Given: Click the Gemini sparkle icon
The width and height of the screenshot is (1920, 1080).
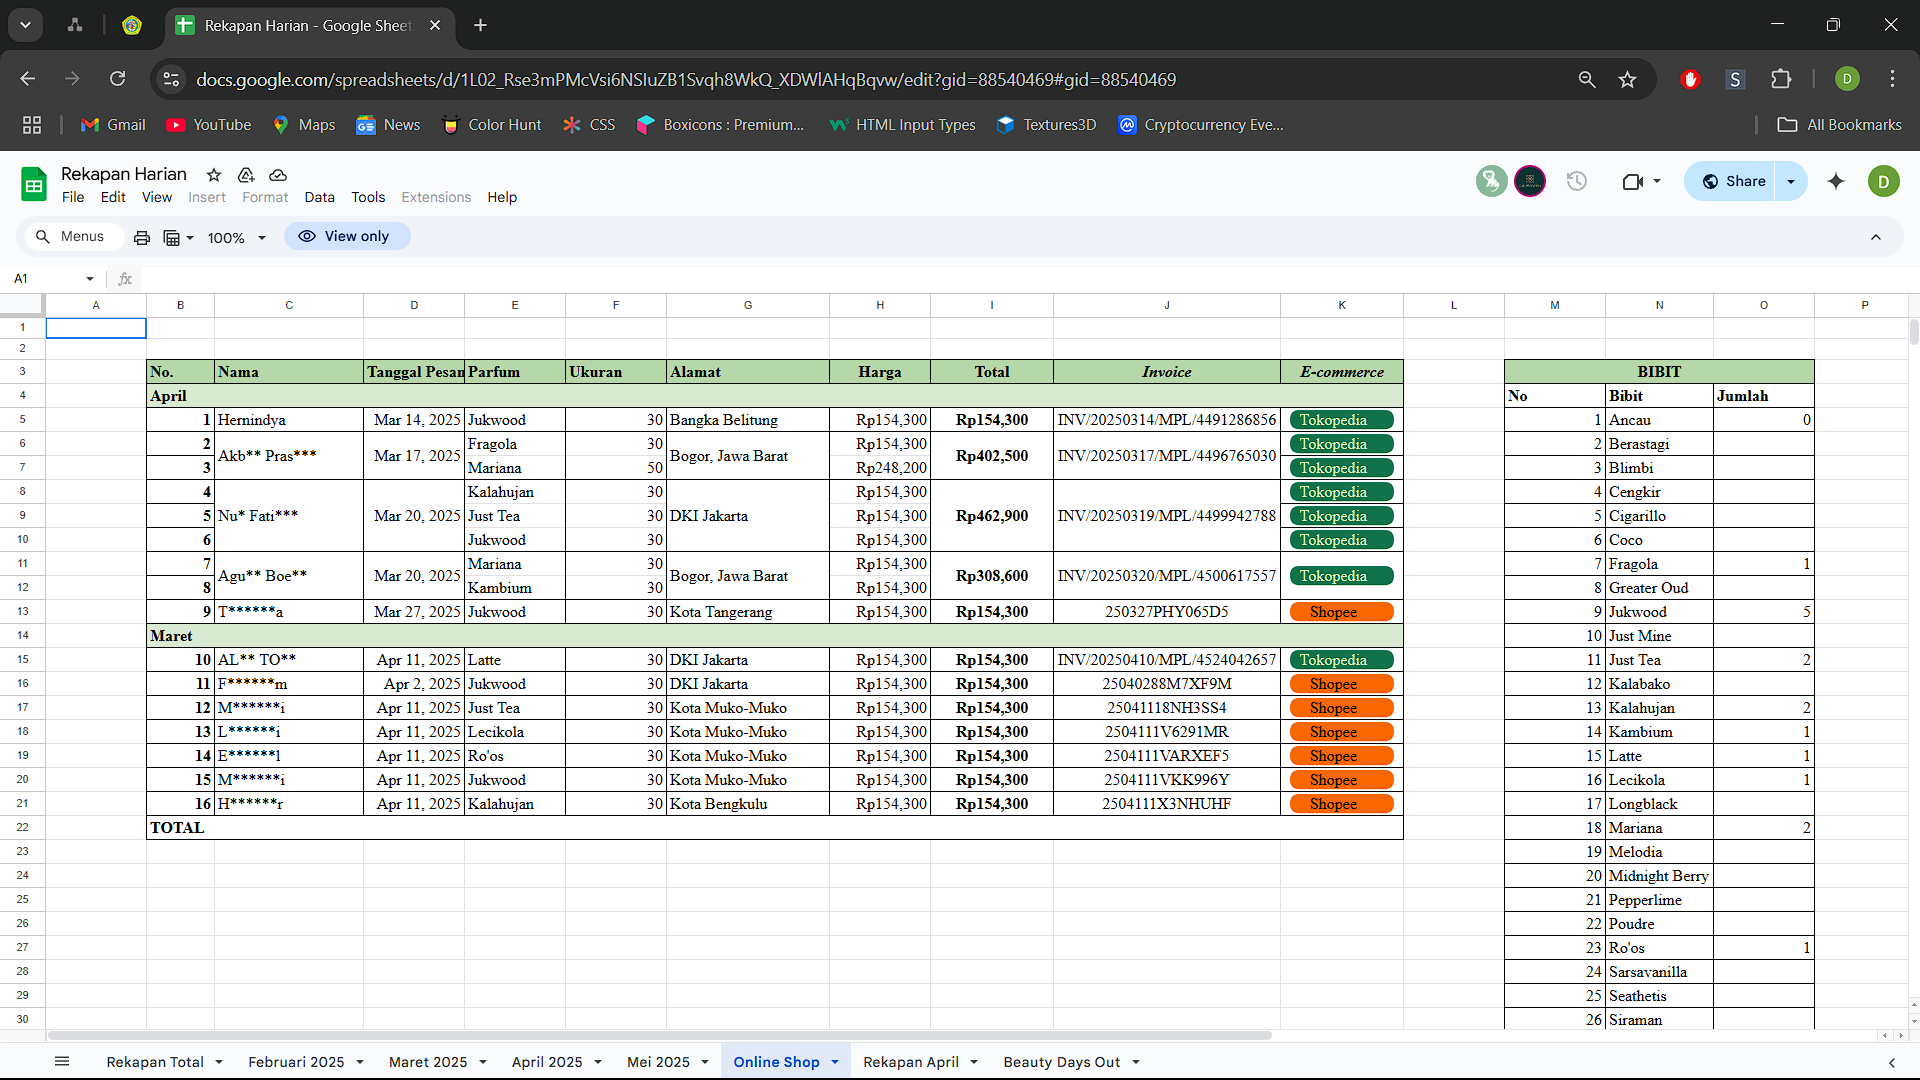Looking at the screenshot, I should point(1836,181).
